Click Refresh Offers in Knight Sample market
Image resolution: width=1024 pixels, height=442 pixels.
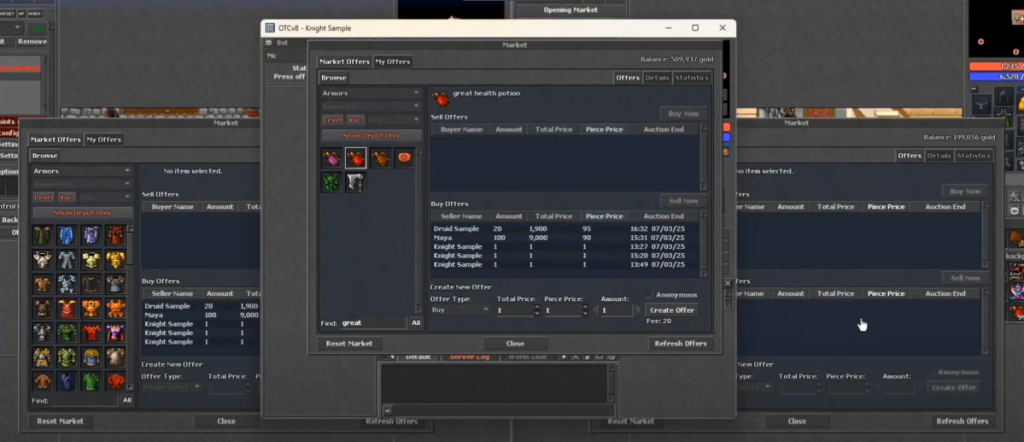tap(680, 343)
